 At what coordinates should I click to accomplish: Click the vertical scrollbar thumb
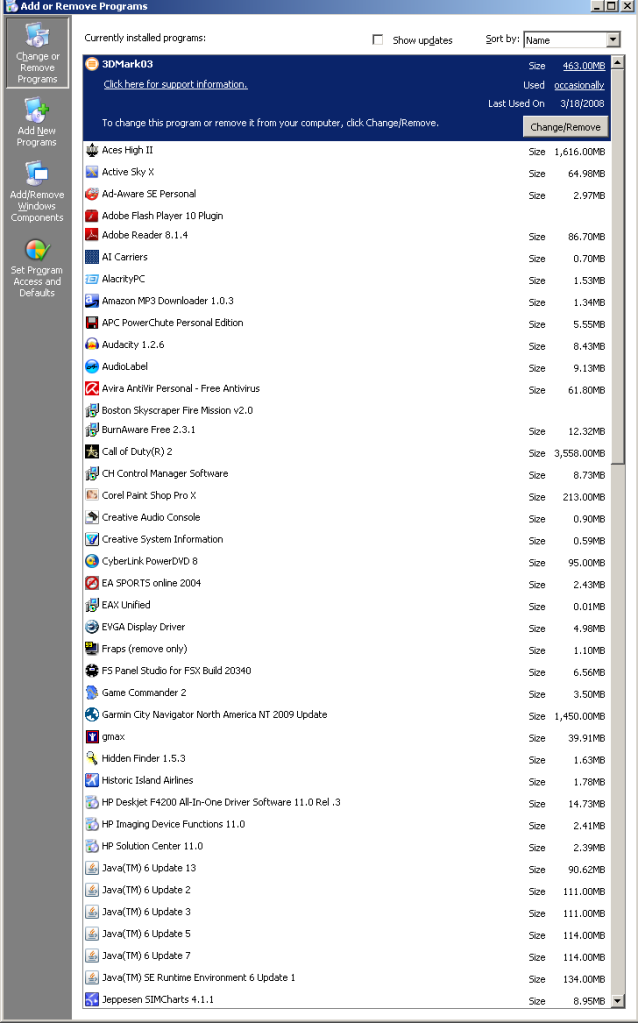click(618, 267)
